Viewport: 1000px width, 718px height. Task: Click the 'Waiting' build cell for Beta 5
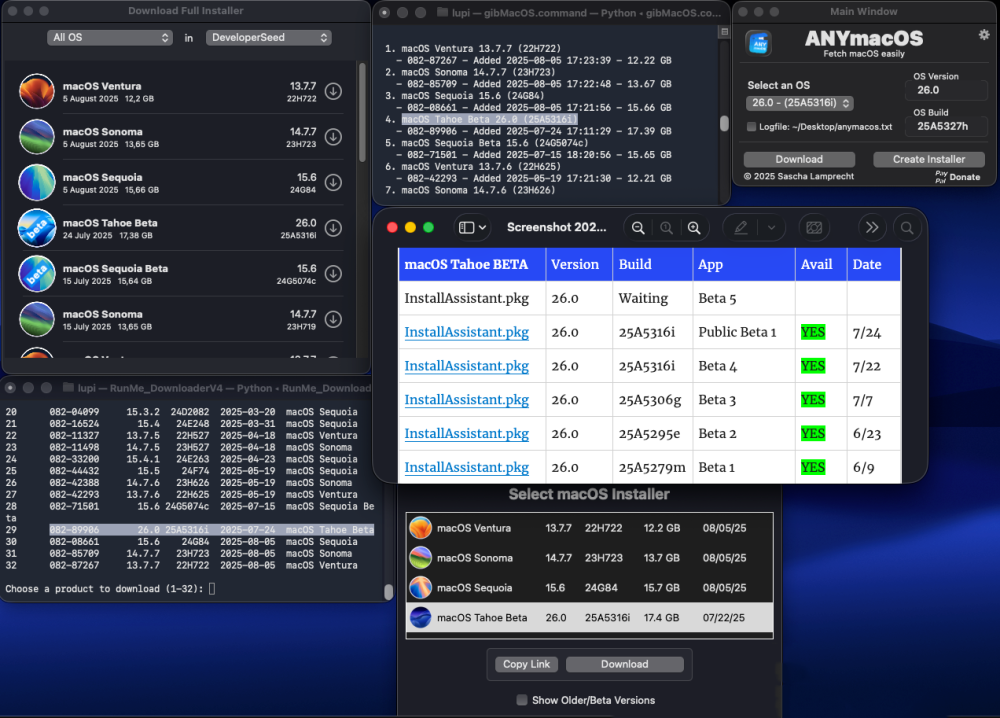(652, 298)
